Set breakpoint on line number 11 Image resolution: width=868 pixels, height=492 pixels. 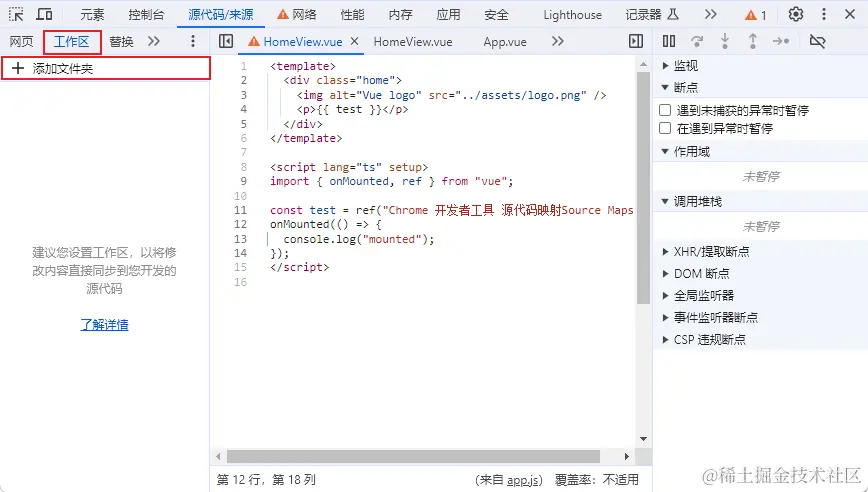240,210
